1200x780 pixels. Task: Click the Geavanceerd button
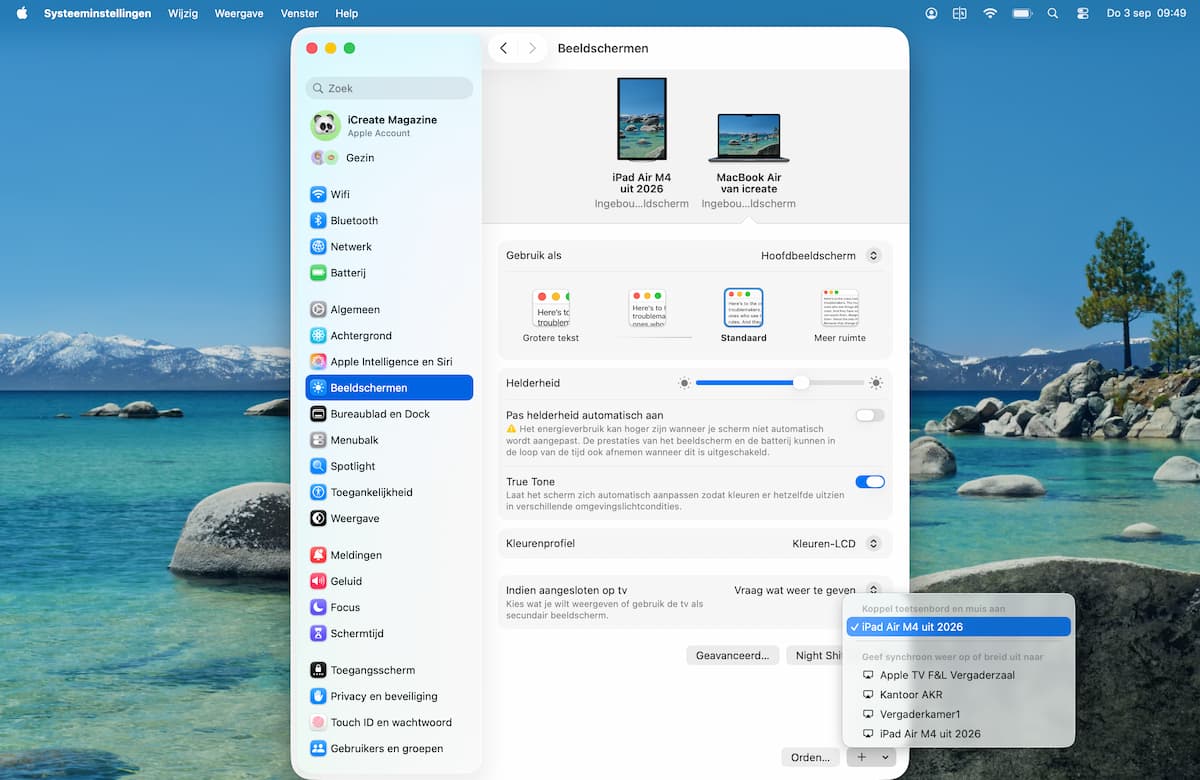tap(733, 655)
